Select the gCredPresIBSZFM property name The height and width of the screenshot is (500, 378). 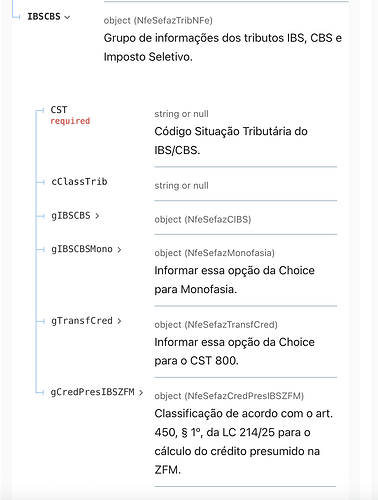[92, 392]
